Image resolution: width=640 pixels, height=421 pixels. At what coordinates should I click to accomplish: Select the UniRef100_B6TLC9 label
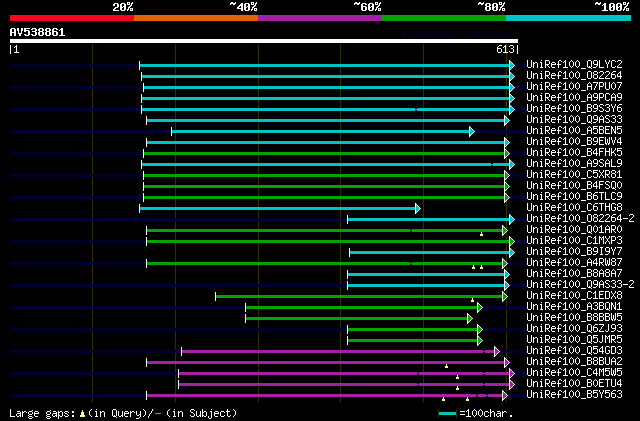(x=574, y=196)
